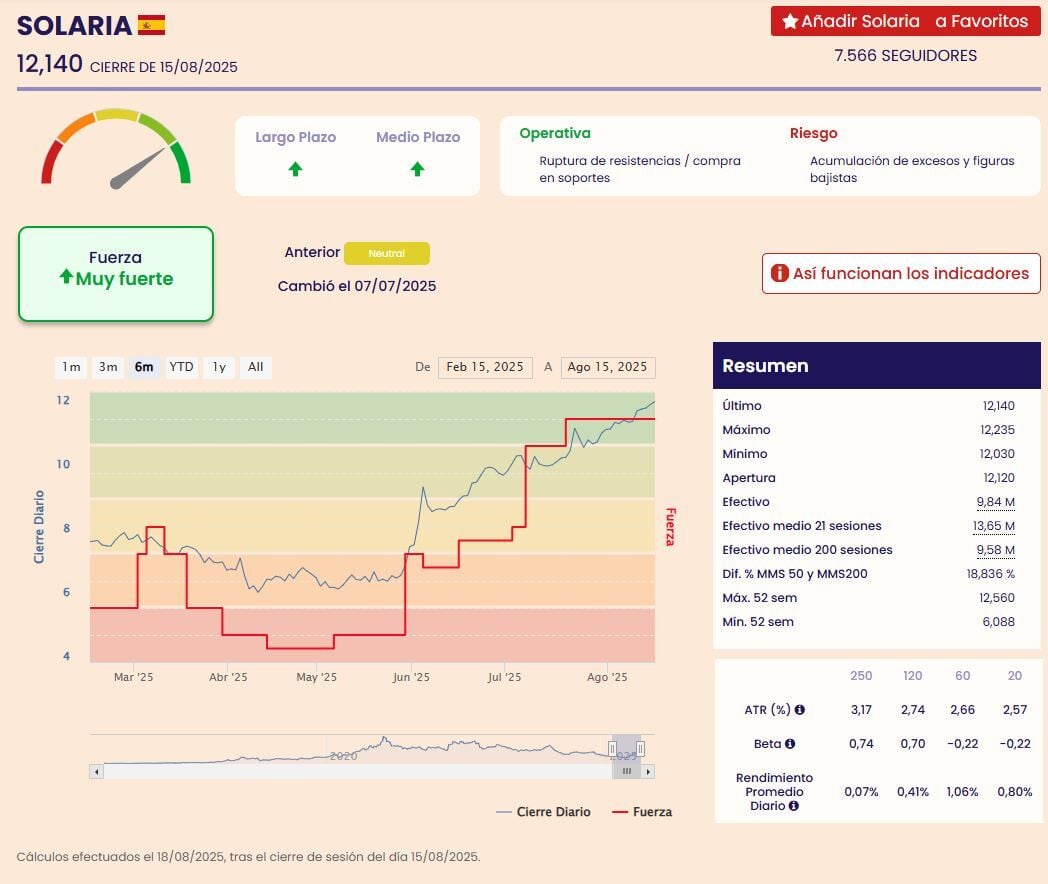Click the green Medio Plazo up arrow
Image resolution: width=1048 pixels, height=884 pixels.
coord(417,169)
